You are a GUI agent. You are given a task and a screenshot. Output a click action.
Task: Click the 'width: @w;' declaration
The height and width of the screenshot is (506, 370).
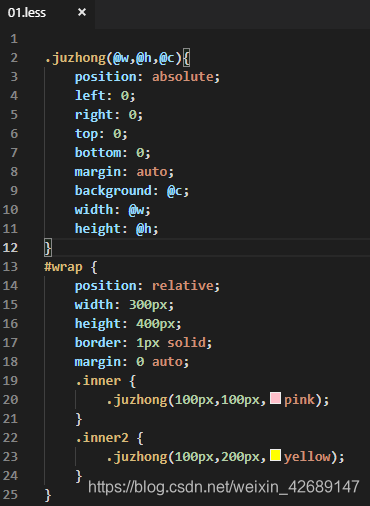[113, 210]
